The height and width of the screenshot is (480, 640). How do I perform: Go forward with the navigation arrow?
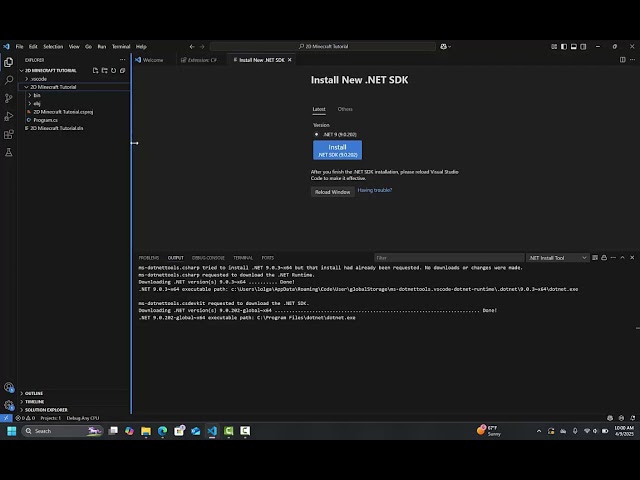point(202,47)
